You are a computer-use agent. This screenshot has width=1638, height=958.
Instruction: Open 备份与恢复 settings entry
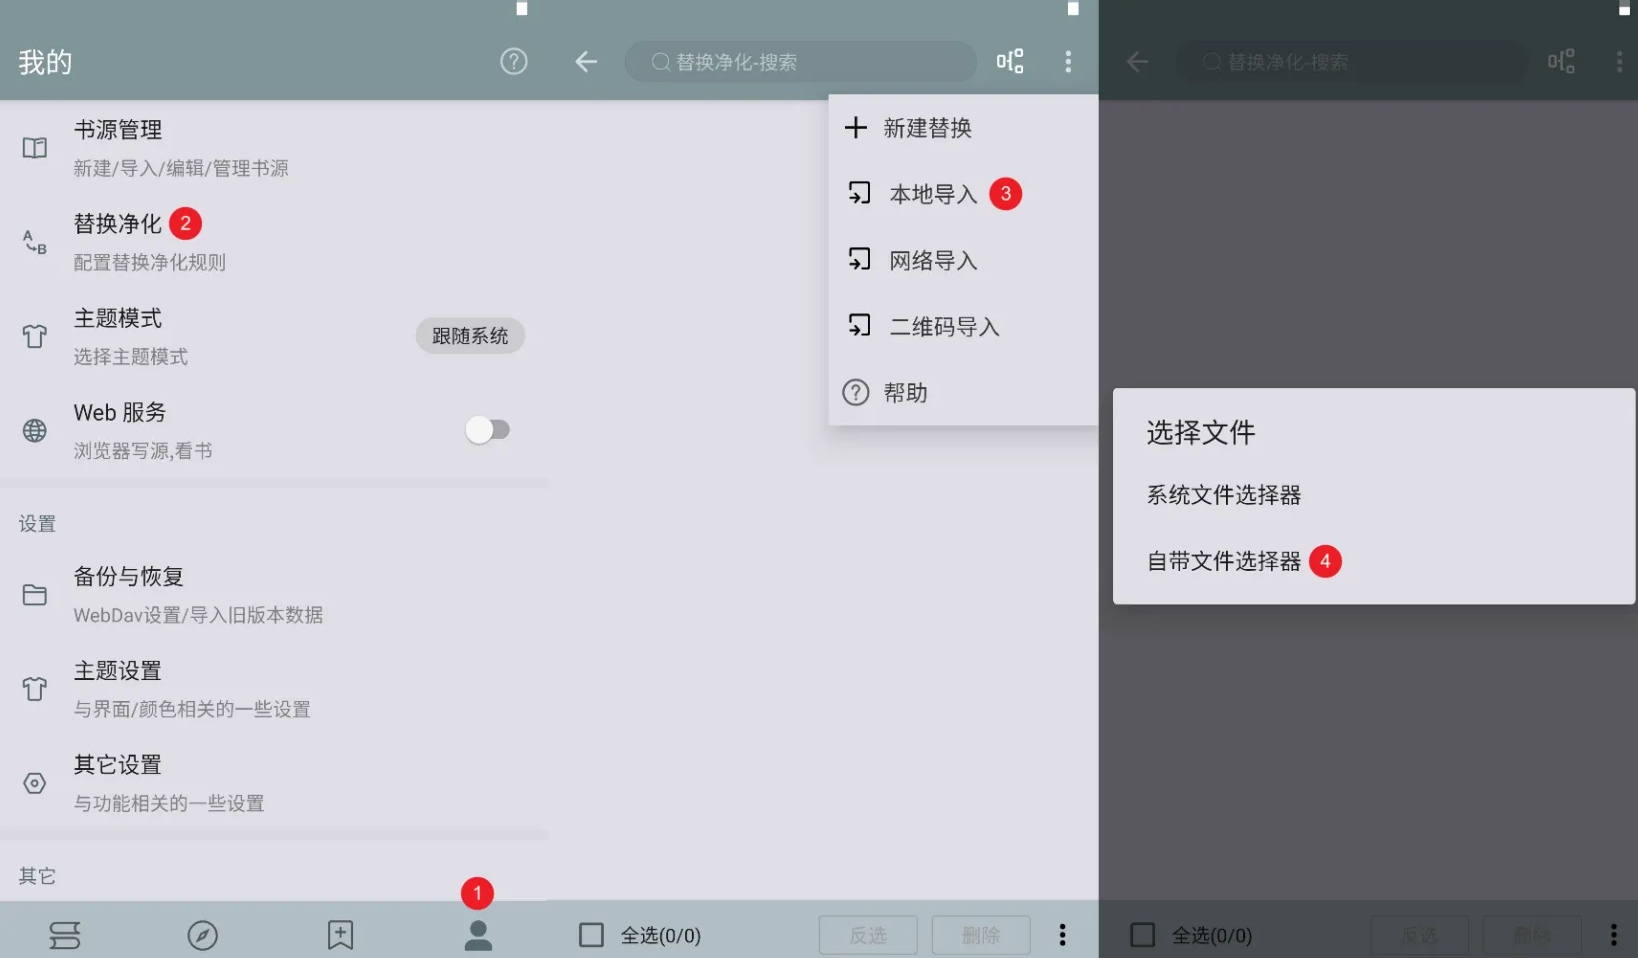pos(274,595)
